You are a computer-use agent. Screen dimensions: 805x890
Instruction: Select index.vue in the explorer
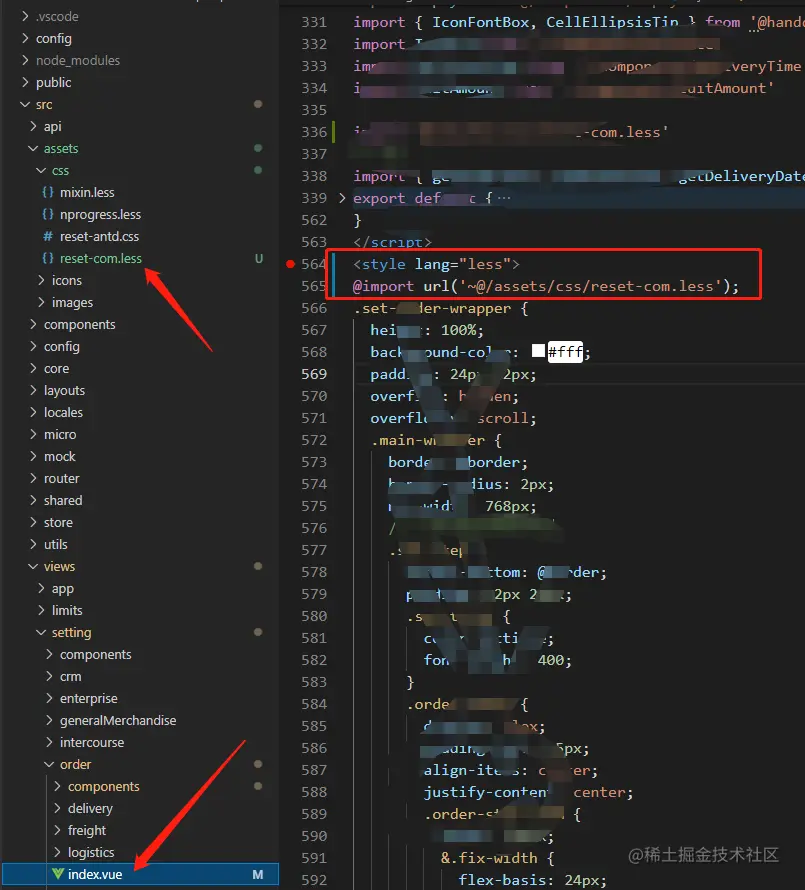point(140,875)
